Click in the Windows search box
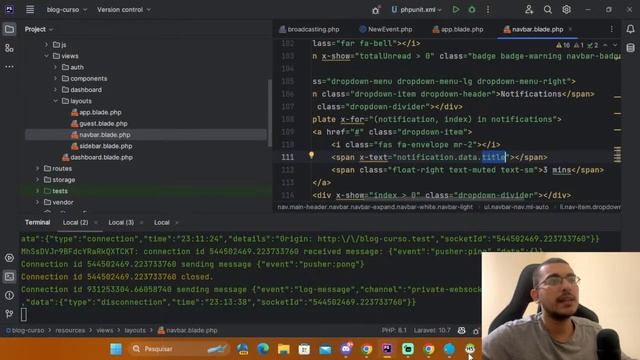640x360 pixels. (179, 349)
